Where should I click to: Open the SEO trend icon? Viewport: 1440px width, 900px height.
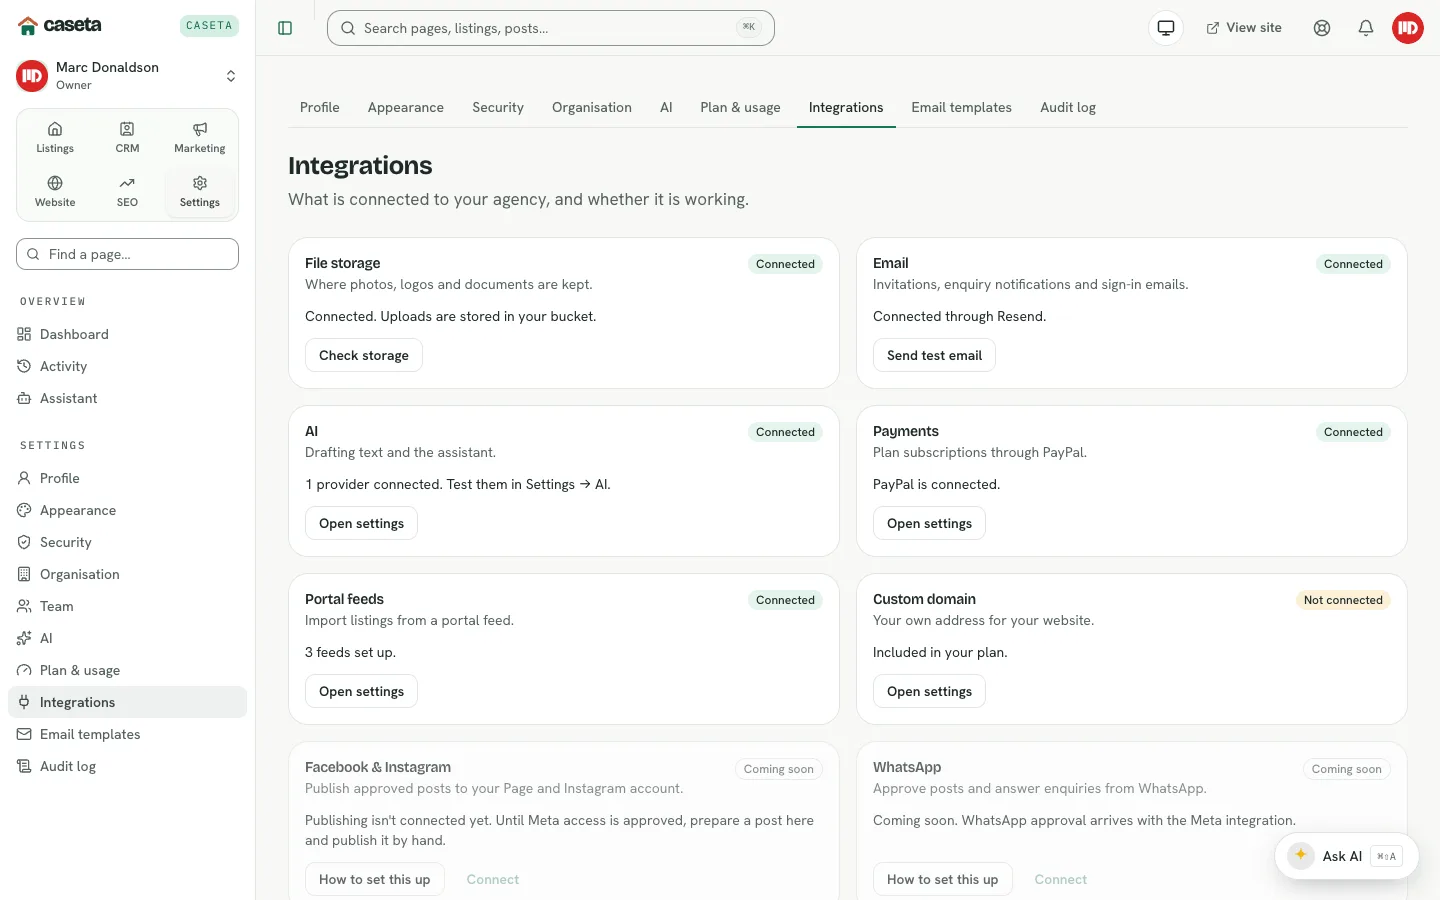pyautogui.click(x=127, y=191)
